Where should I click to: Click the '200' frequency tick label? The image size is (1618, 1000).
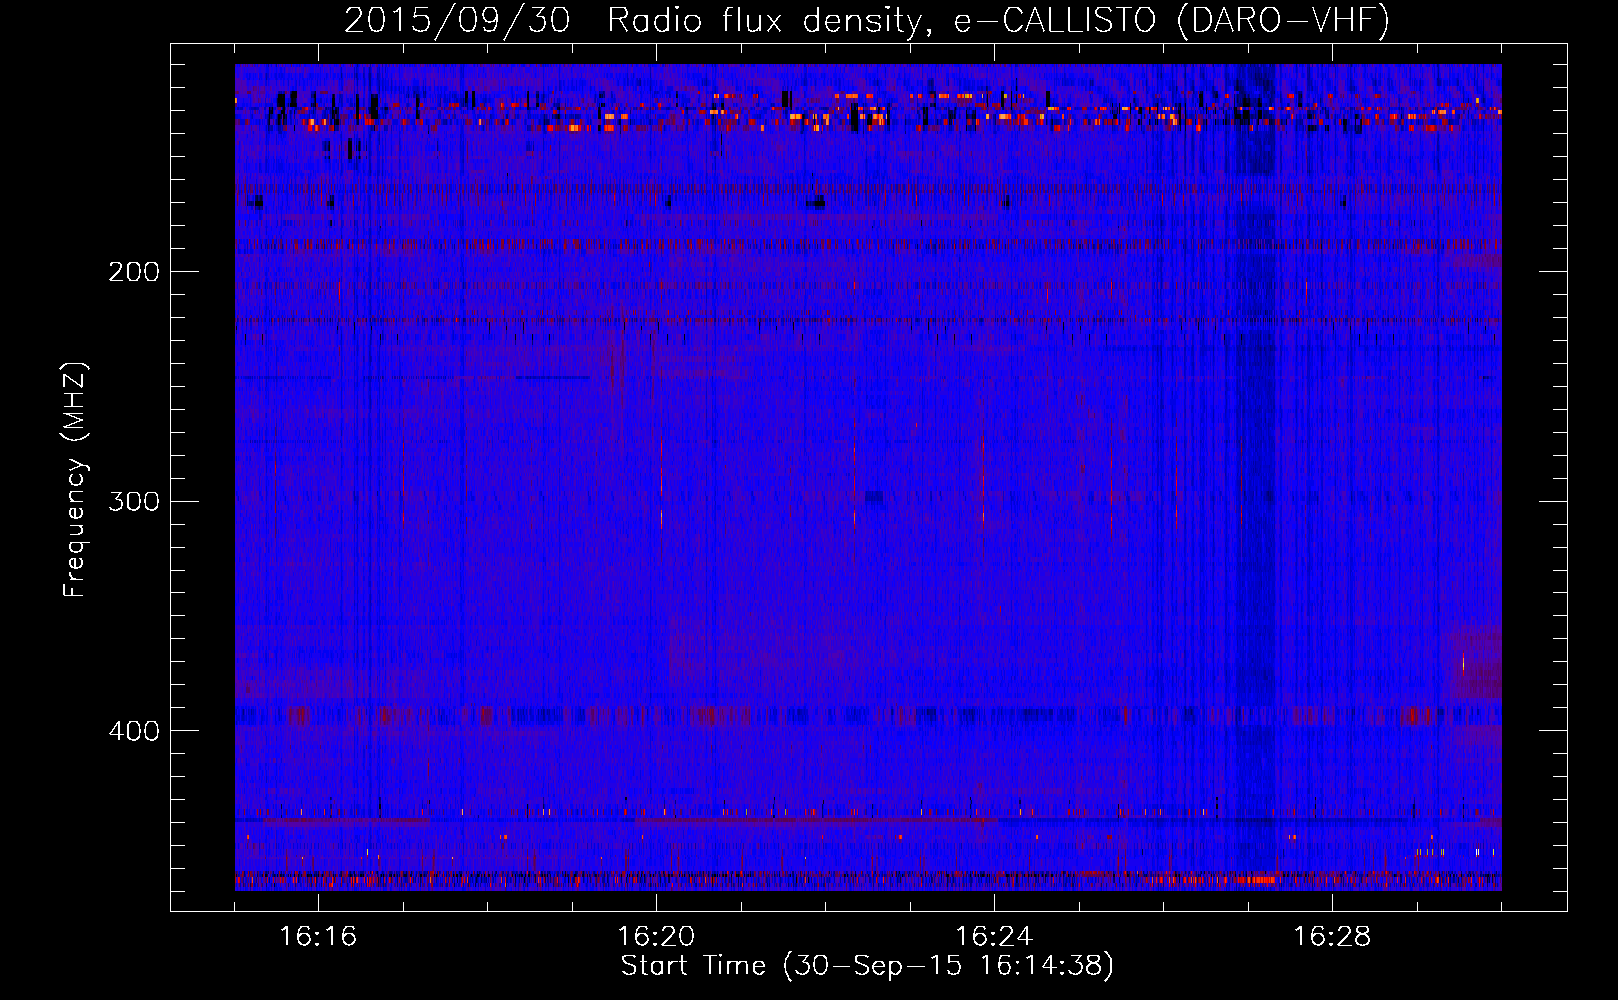pos(134,272)
